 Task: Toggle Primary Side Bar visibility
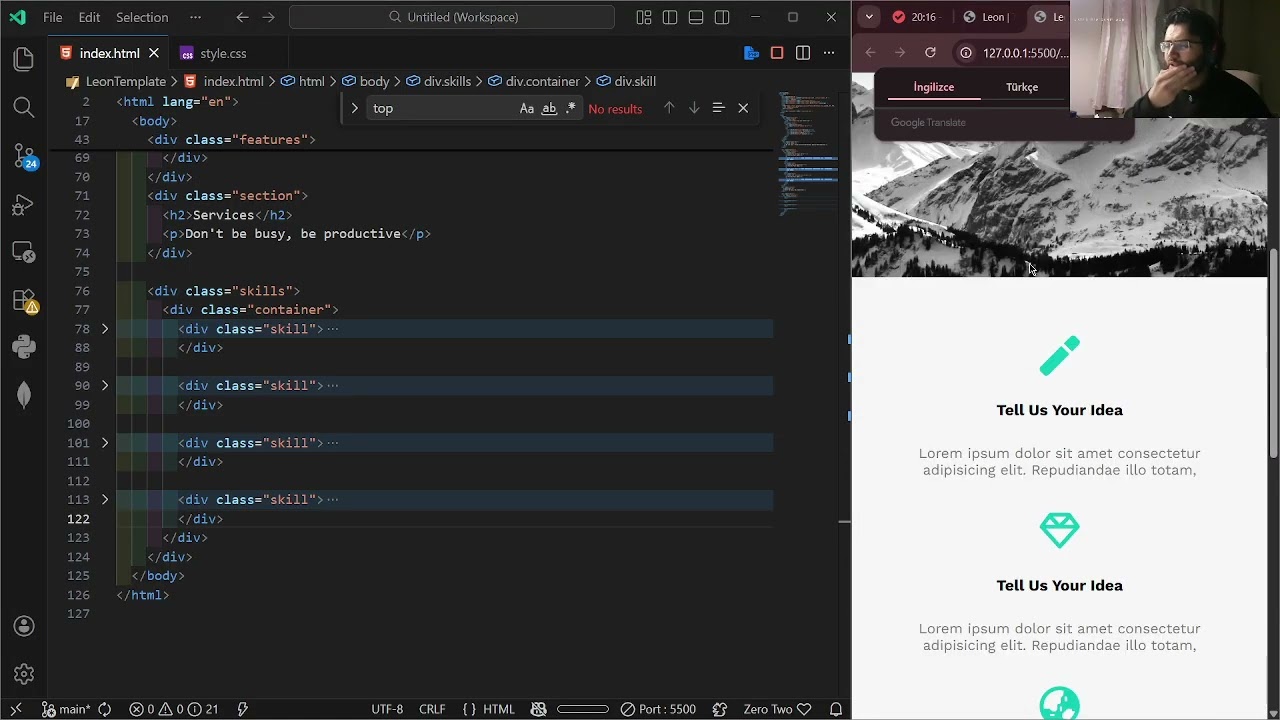point(670,17)
